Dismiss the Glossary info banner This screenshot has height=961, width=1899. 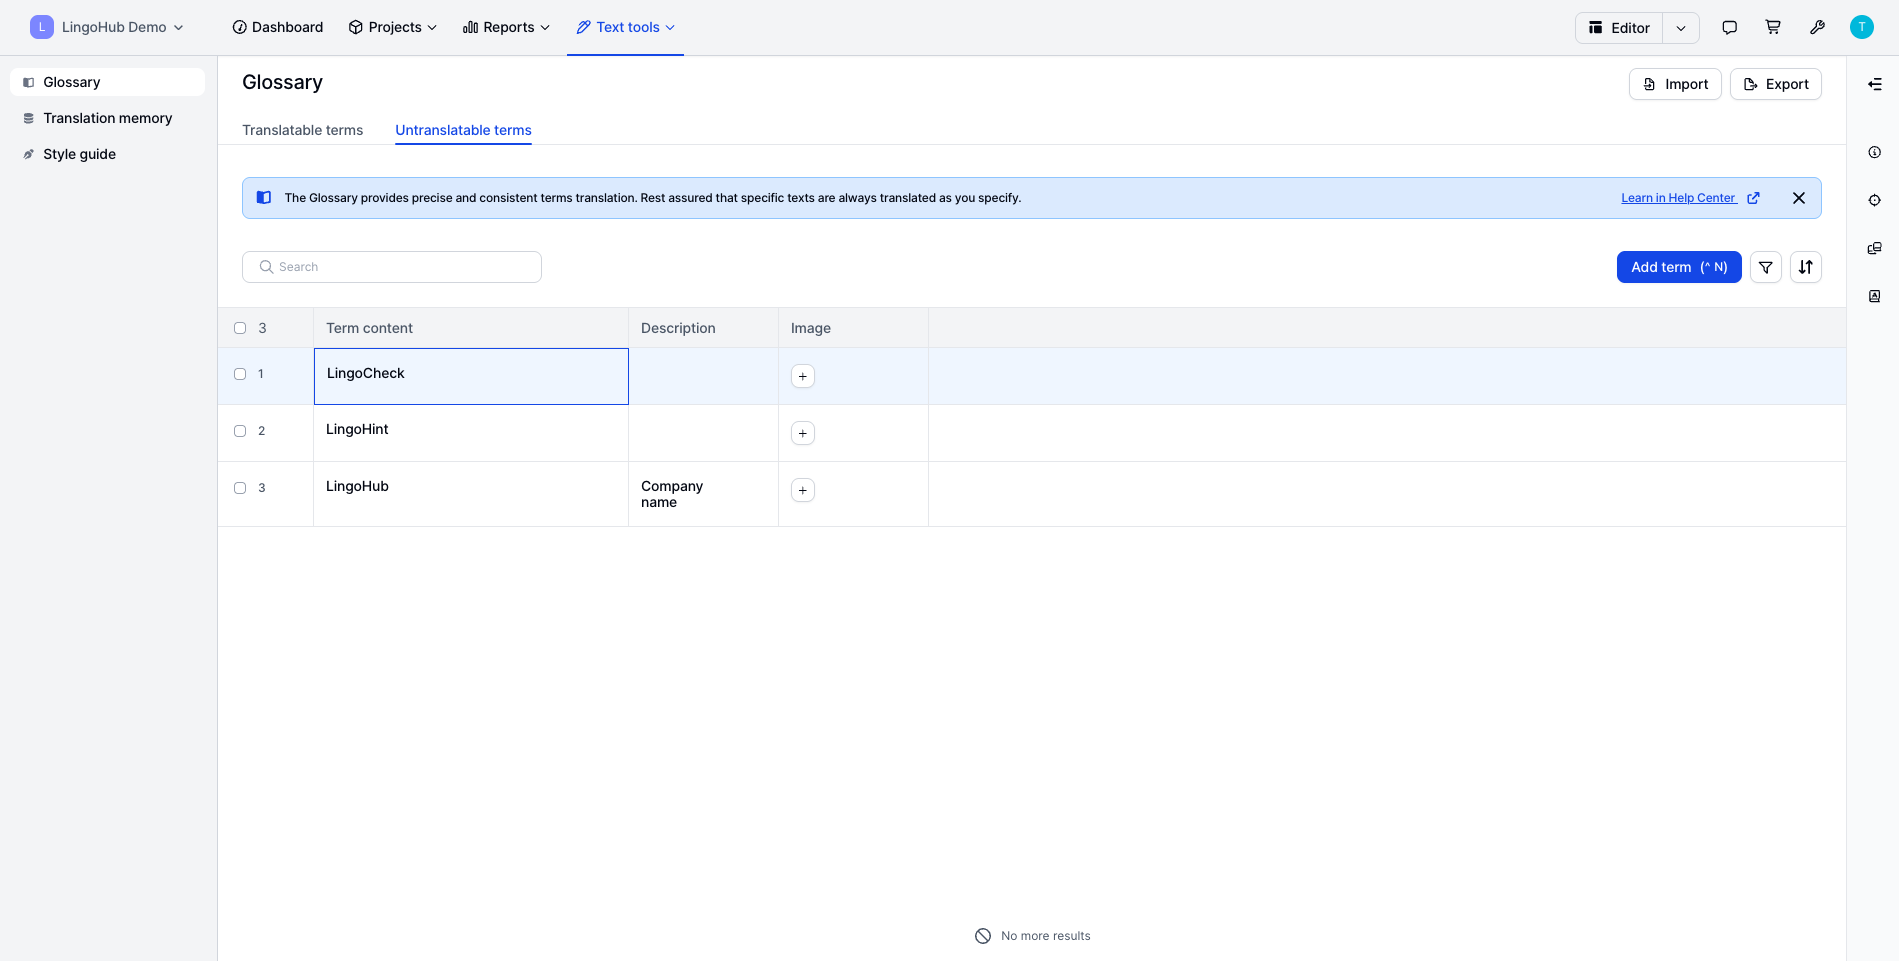[x=1798, y=198]
